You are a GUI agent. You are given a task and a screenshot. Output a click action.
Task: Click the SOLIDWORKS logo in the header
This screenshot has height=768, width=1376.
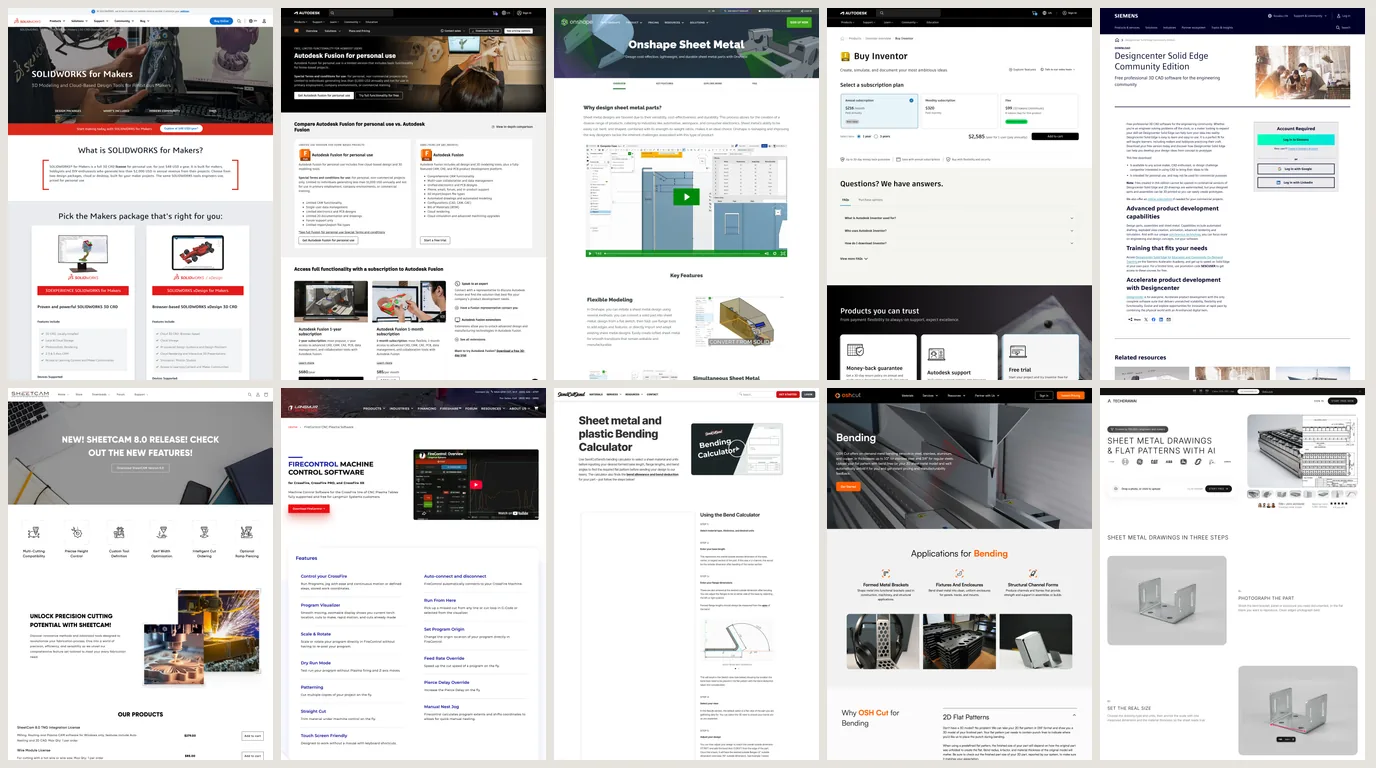pos(27,21)
